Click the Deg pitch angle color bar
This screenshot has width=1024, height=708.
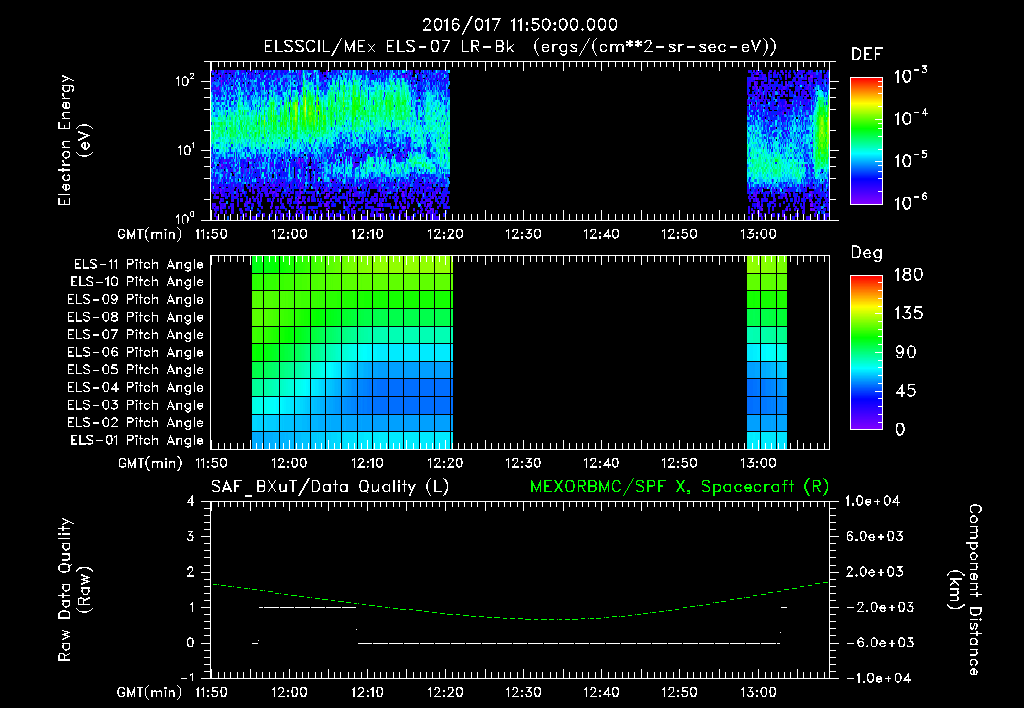(866, 353)
